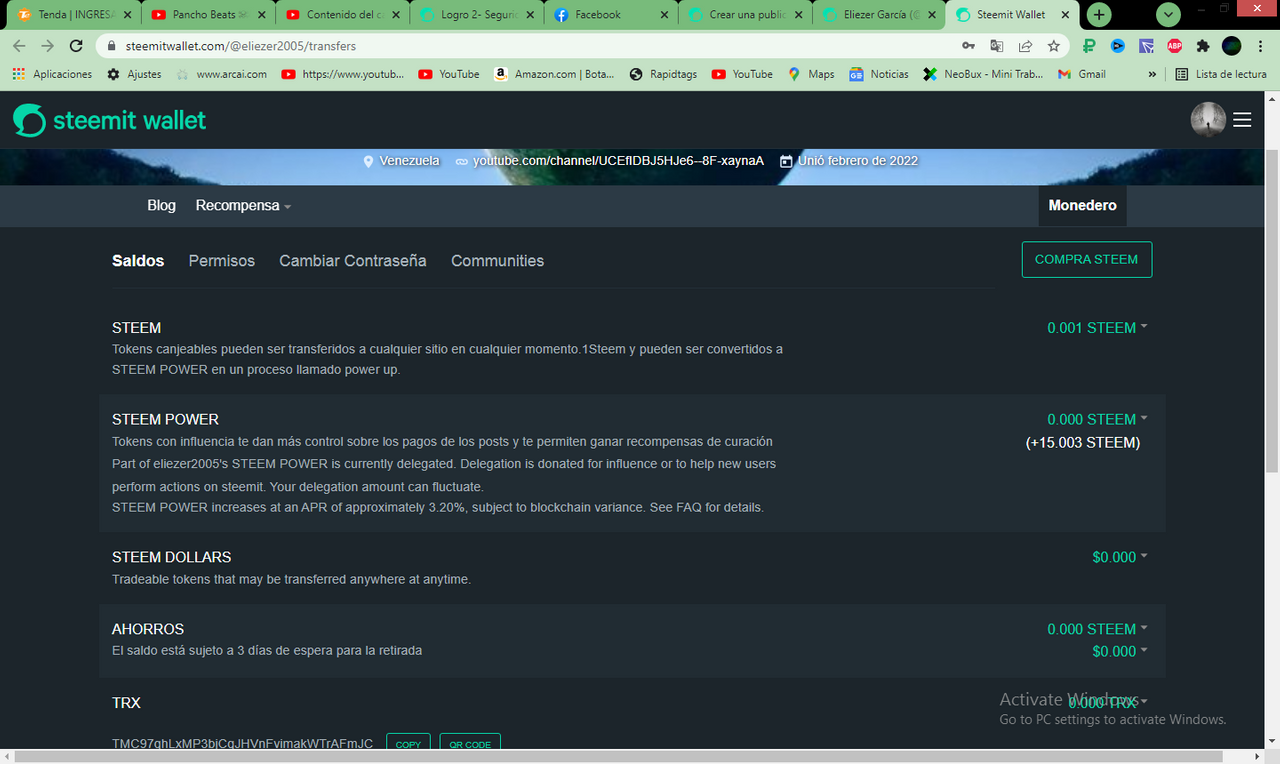Open Cambiar Contraseña tab

pyautogui.click(x=353, y=261)
